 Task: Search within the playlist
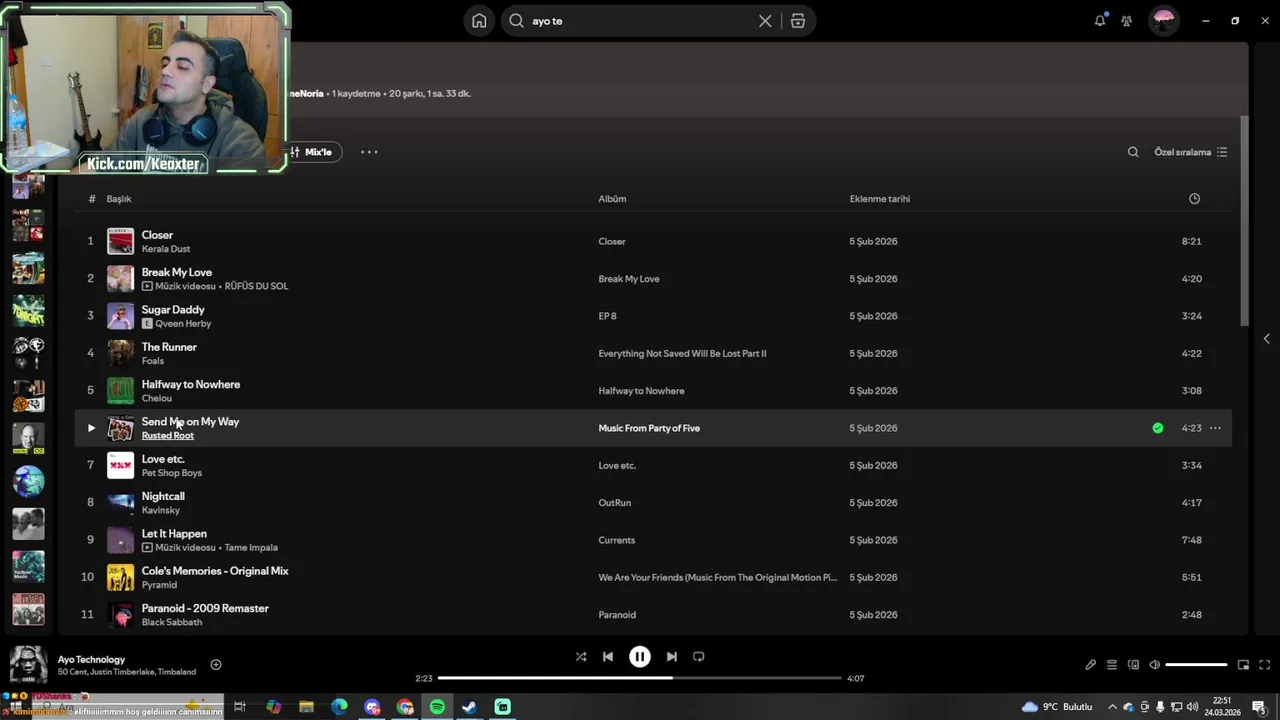1133,152
